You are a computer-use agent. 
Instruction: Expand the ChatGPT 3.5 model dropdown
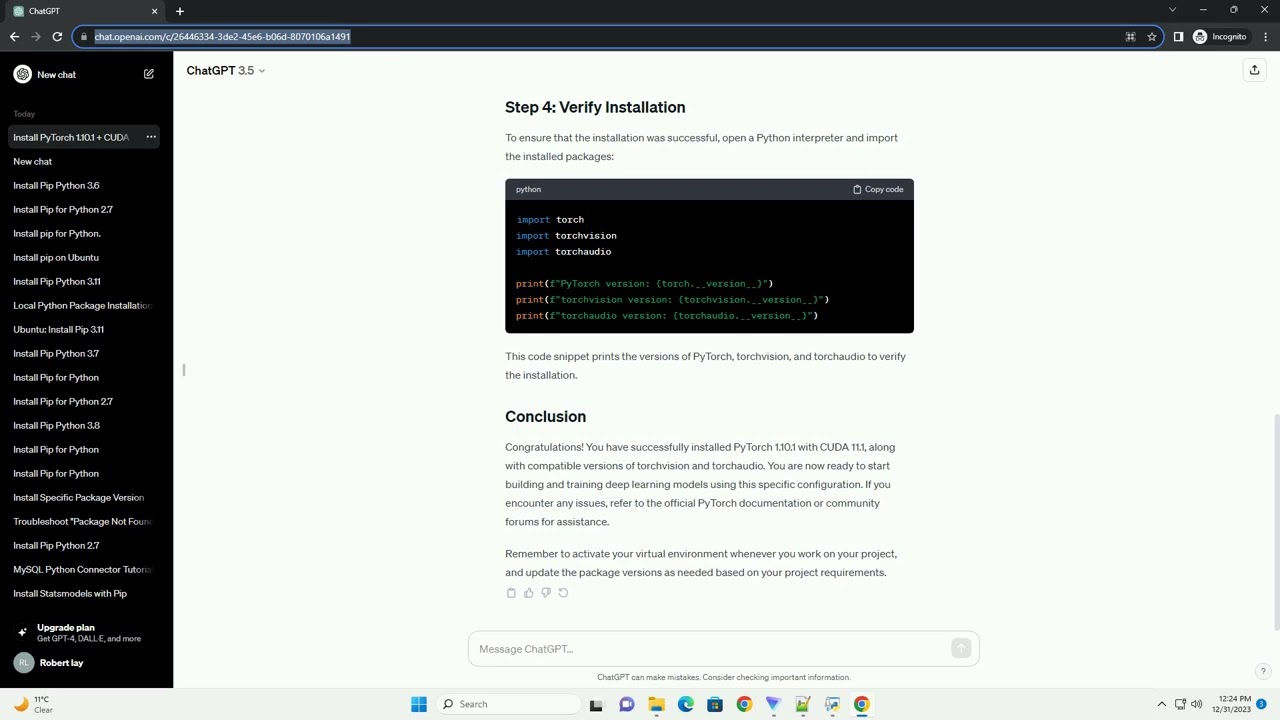tap(226, 70)
